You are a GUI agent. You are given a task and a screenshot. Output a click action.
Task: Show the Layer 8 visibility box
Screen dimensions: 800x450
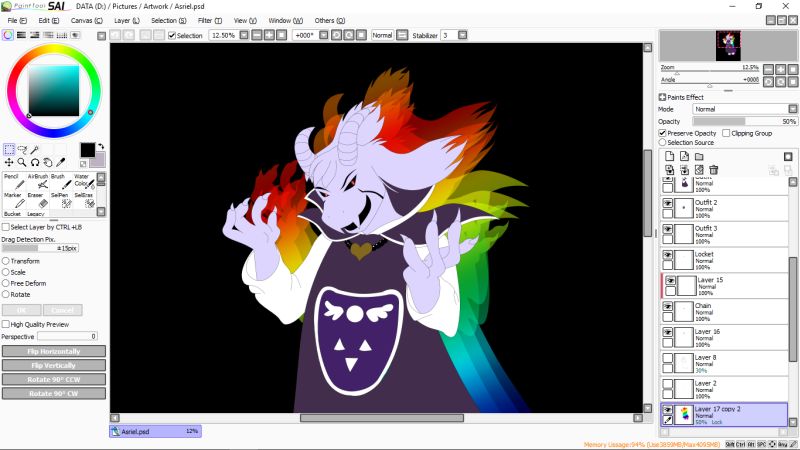(x=667, y=358)
